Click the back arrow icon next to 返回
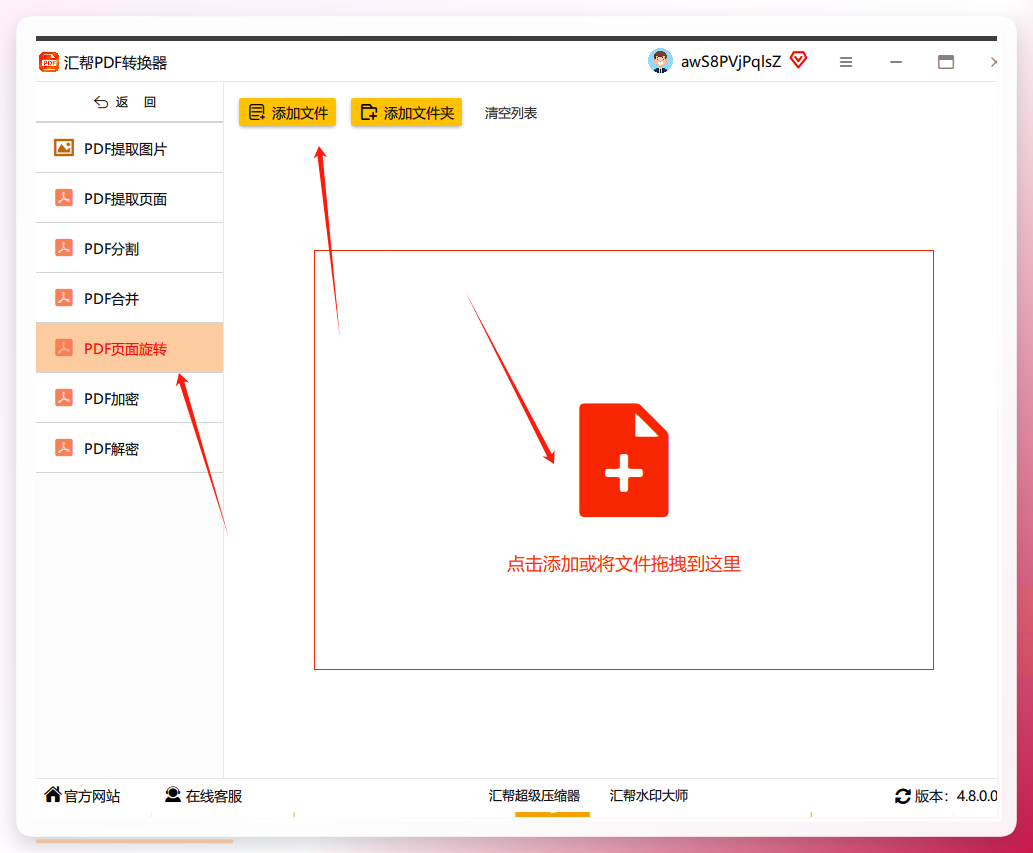Image resolution: width=1033 pixels, height=853 pixels. coord(101,102)
